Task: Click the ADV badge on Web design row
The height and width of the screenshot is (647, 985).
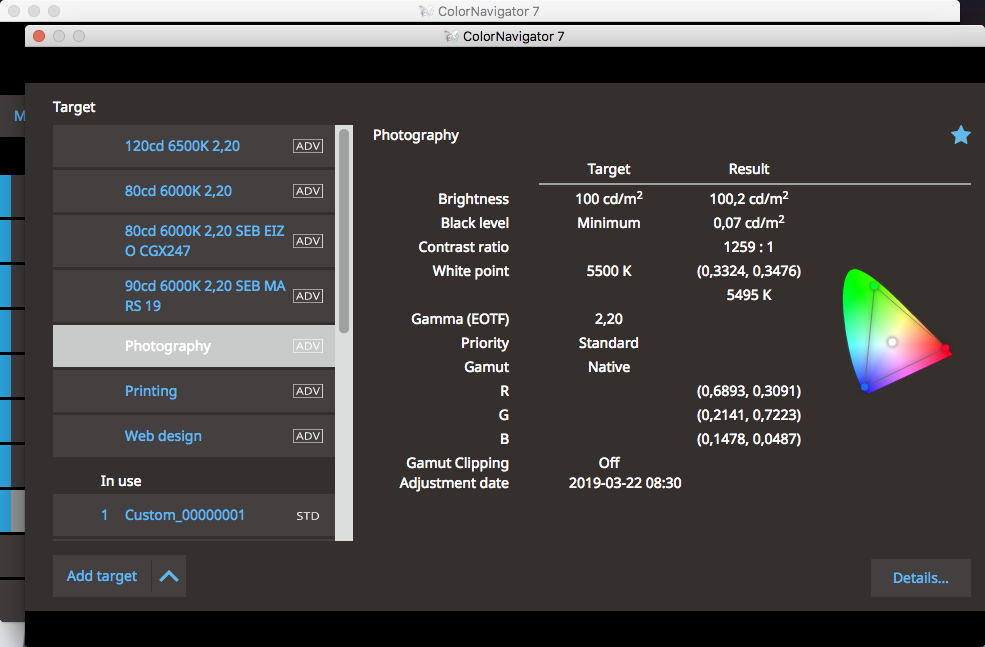Action: 308,436
